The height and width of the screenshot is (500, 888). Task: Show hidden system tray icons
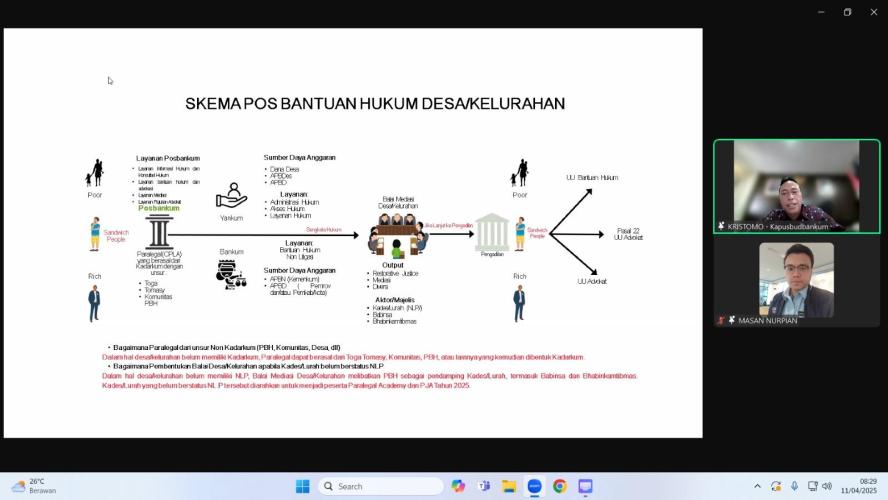pyautogui.click(x=757, y=486)
